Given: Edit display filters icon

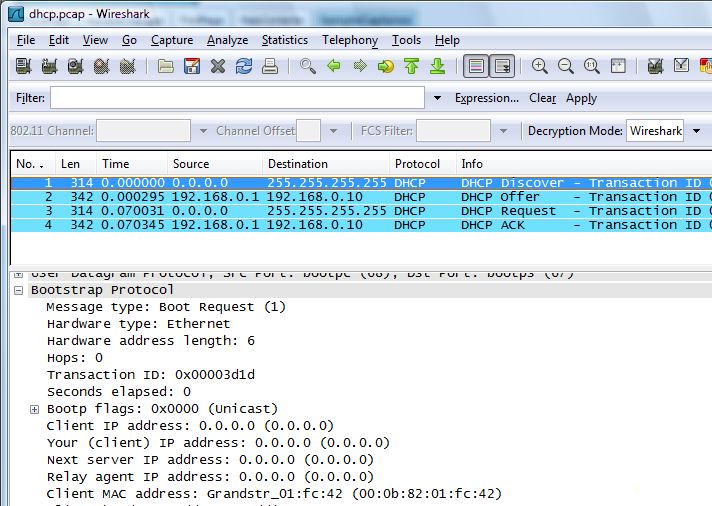Looking at the screenshot, I should [682, 66].
